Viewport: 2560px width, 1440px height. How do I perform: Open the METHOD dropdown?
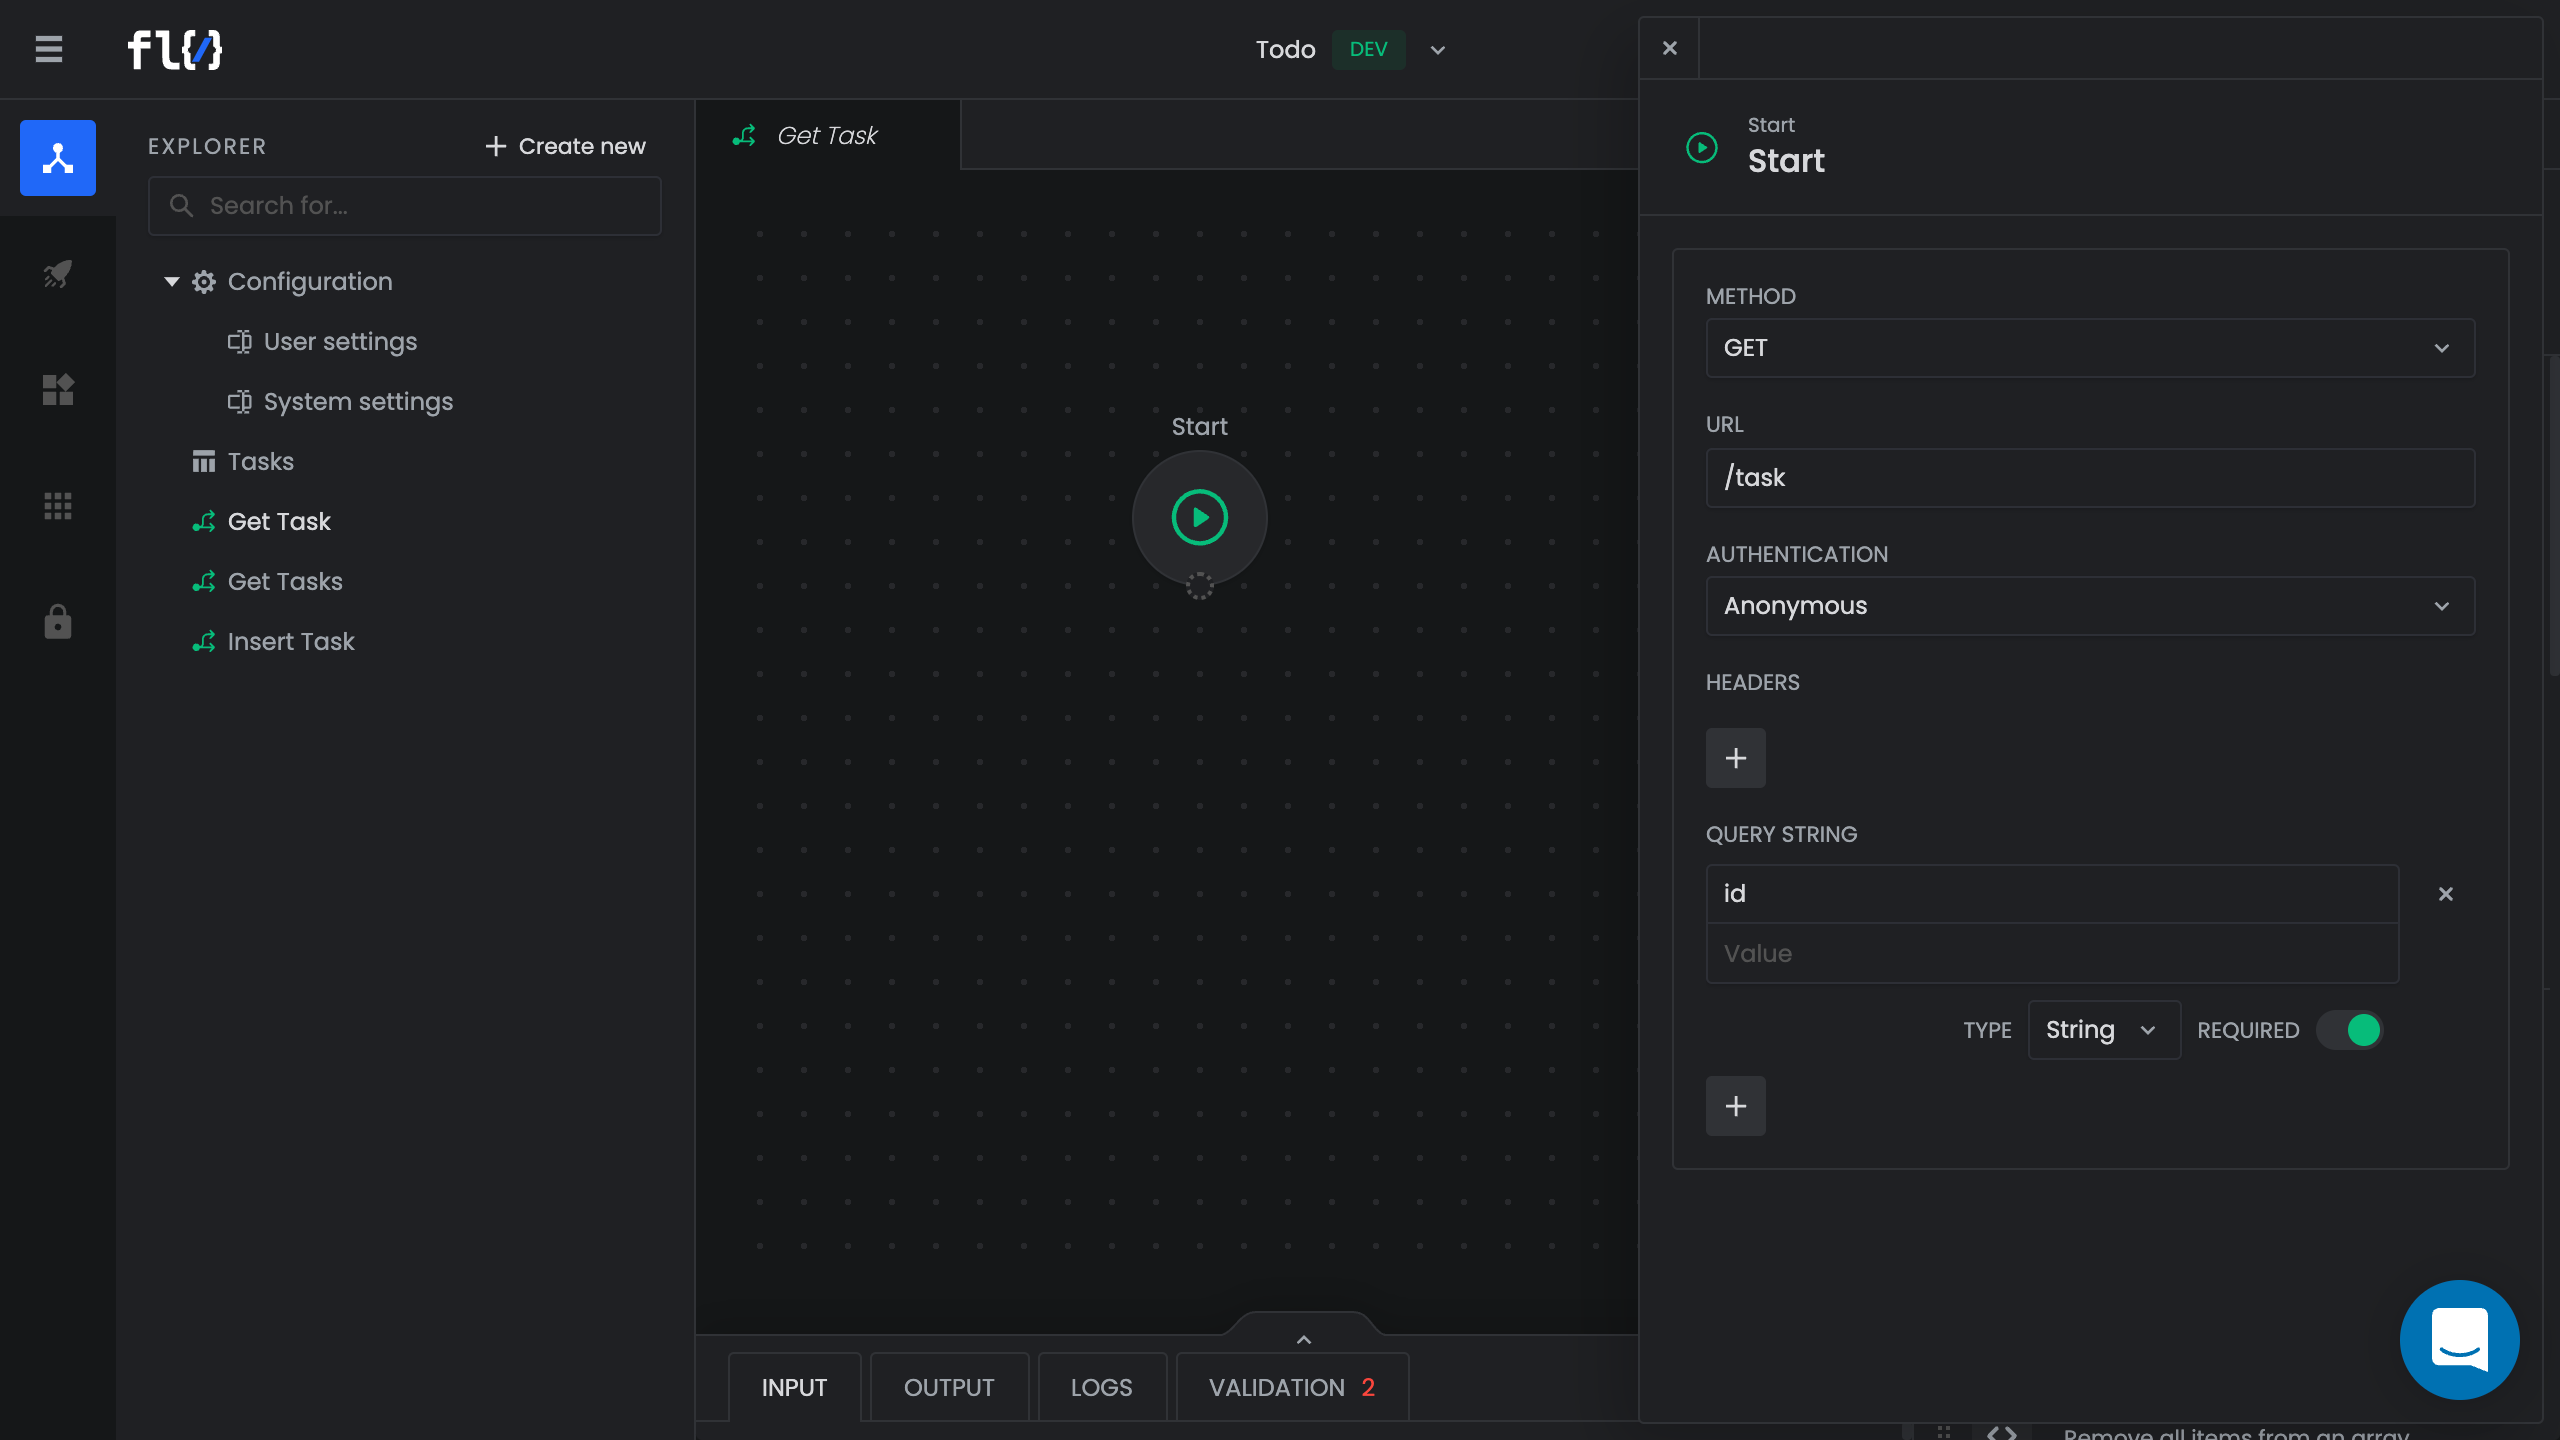click(2090, 348)
